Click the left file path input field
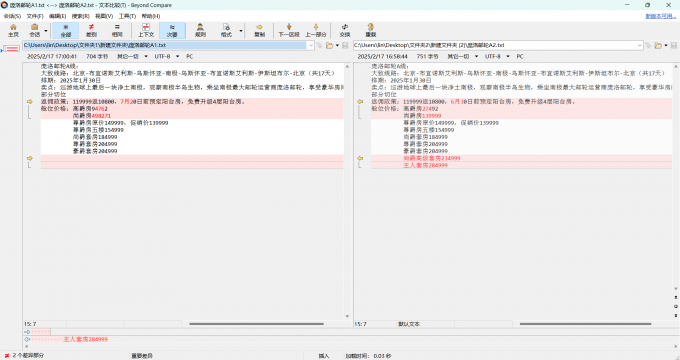Viewport: 680px width, 360px height. coord(165,45)
